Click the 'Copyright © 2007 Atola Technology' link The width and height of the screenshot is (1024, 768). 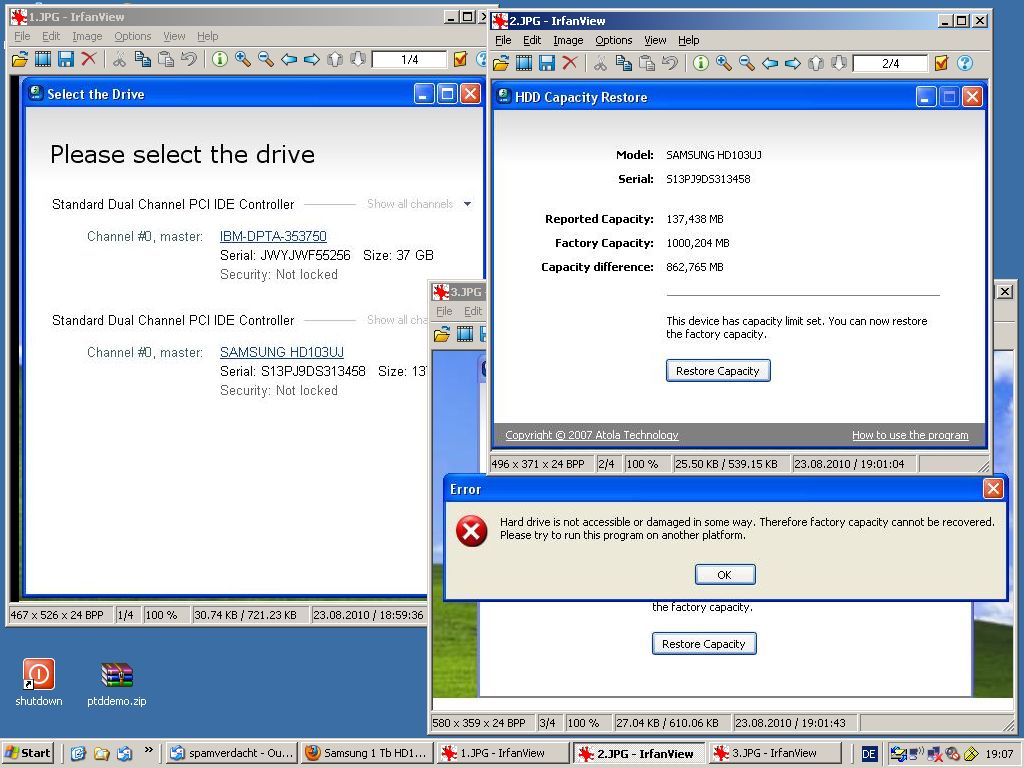[x=592, y=435]
